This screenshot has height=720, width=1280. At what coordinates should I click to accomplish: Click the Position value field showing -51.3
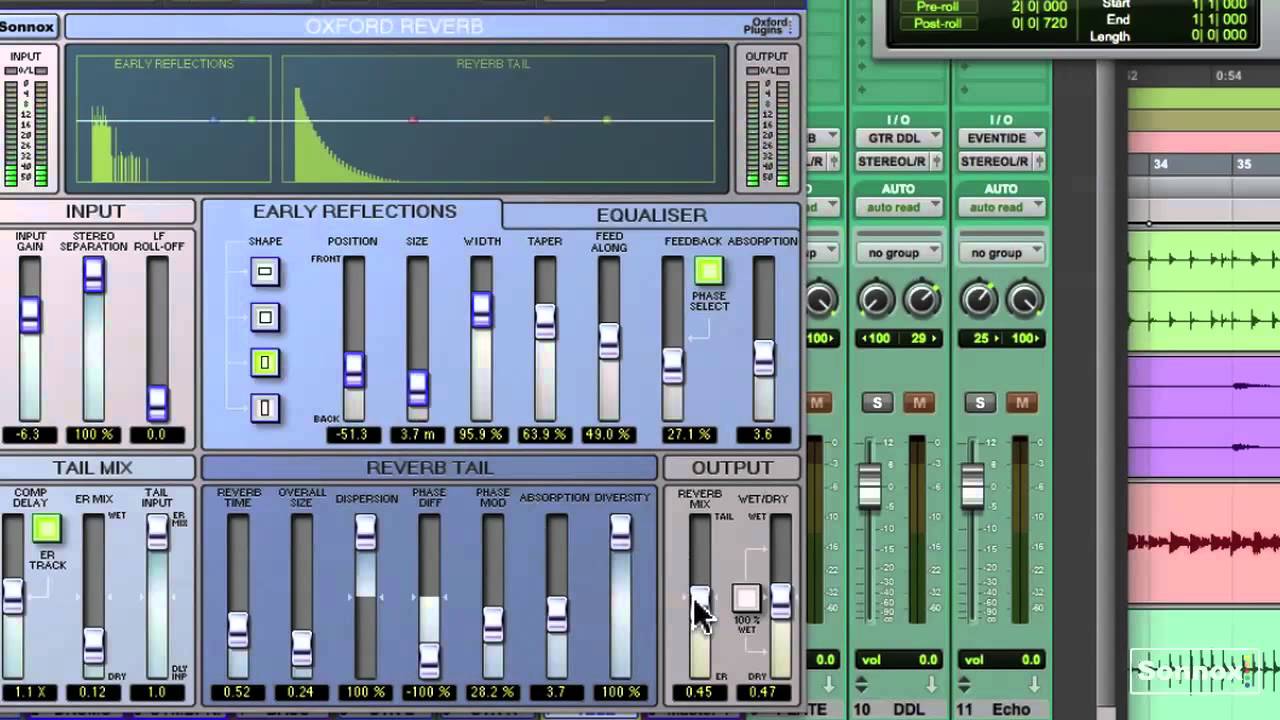[353, 435]
